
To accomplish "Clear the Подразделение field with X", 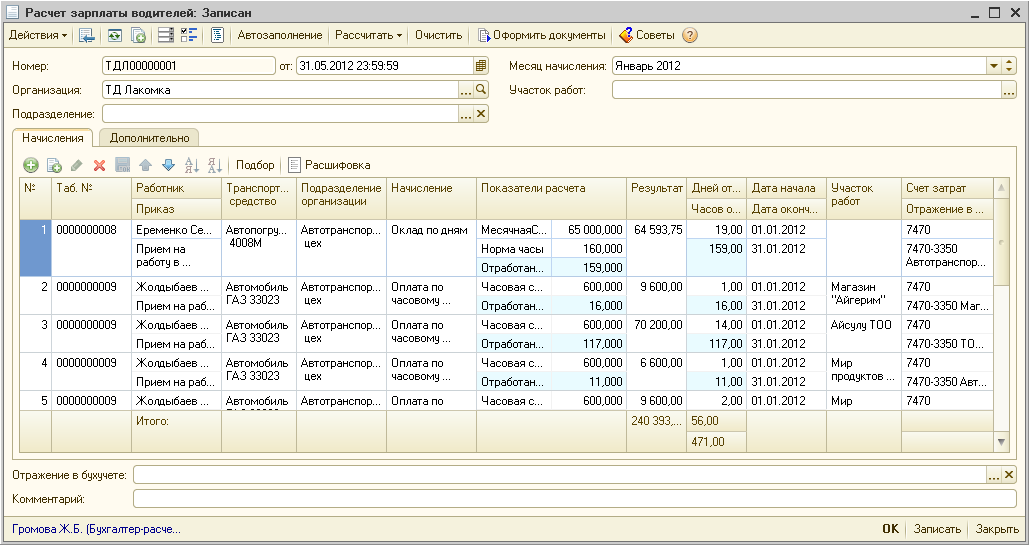I will pyautogui.click(x=481, y=114).
